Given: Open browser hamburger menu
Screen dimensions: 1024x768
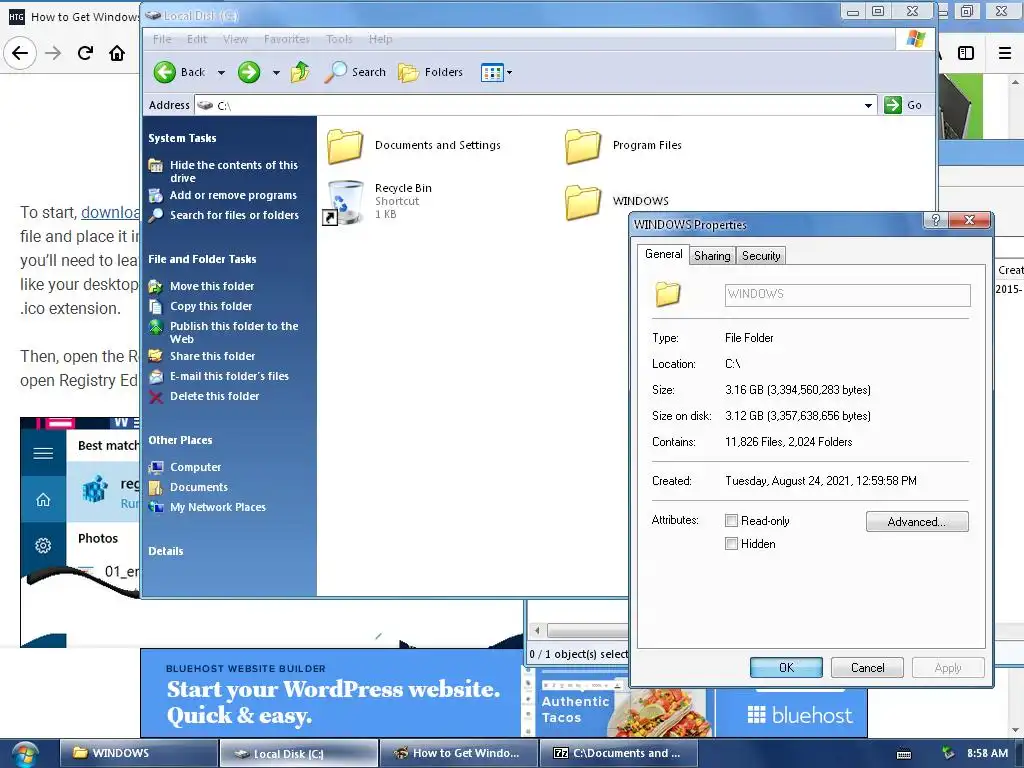Looking at the screenshot, I should coord(1005,53).
